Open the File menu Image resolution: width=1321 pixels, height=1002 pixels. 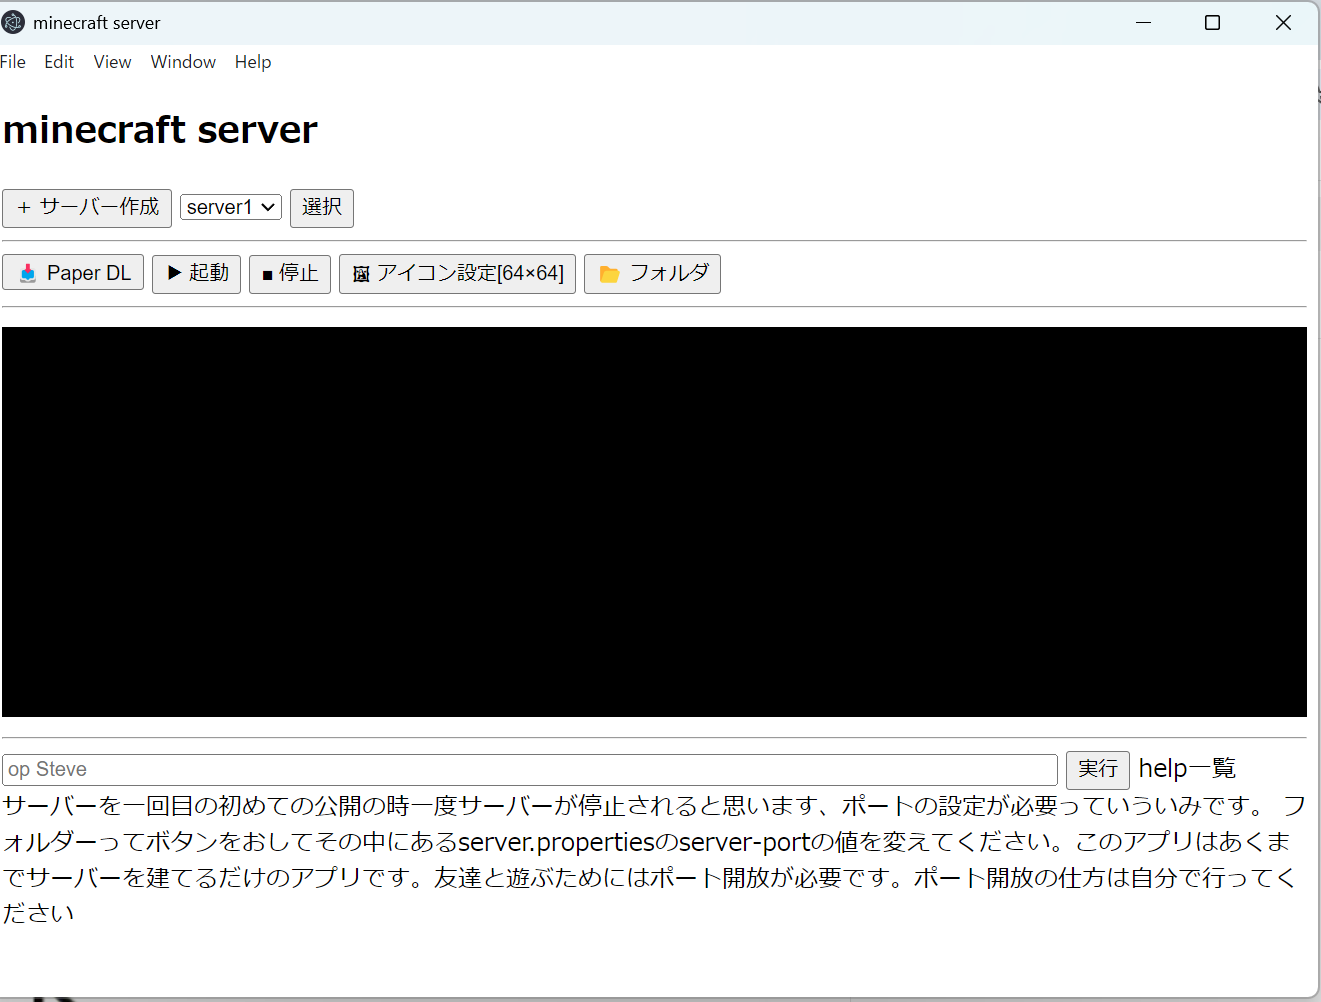[13, 62]
